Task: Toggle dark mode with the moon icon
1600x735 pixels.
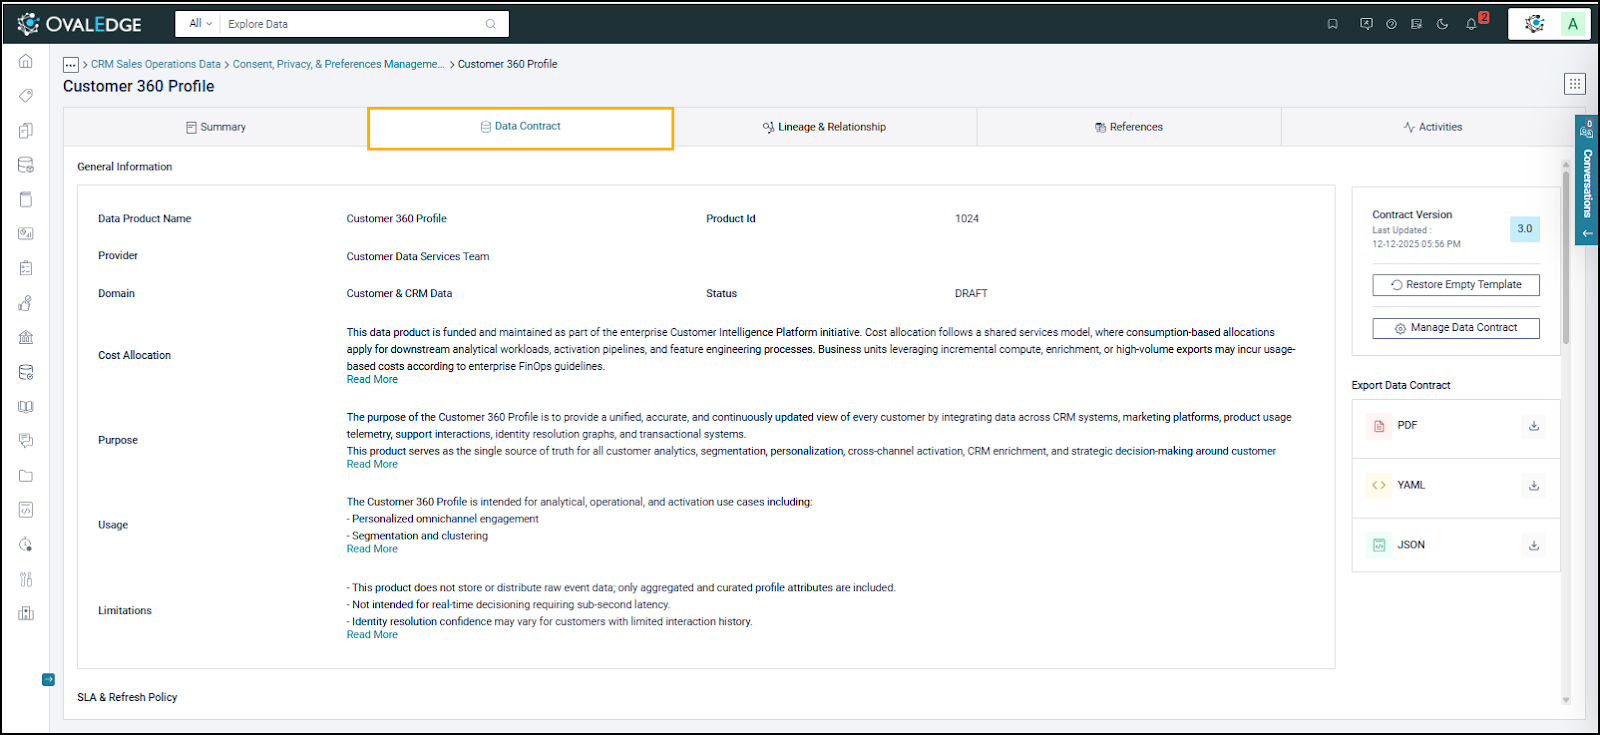Action: 1442,24
